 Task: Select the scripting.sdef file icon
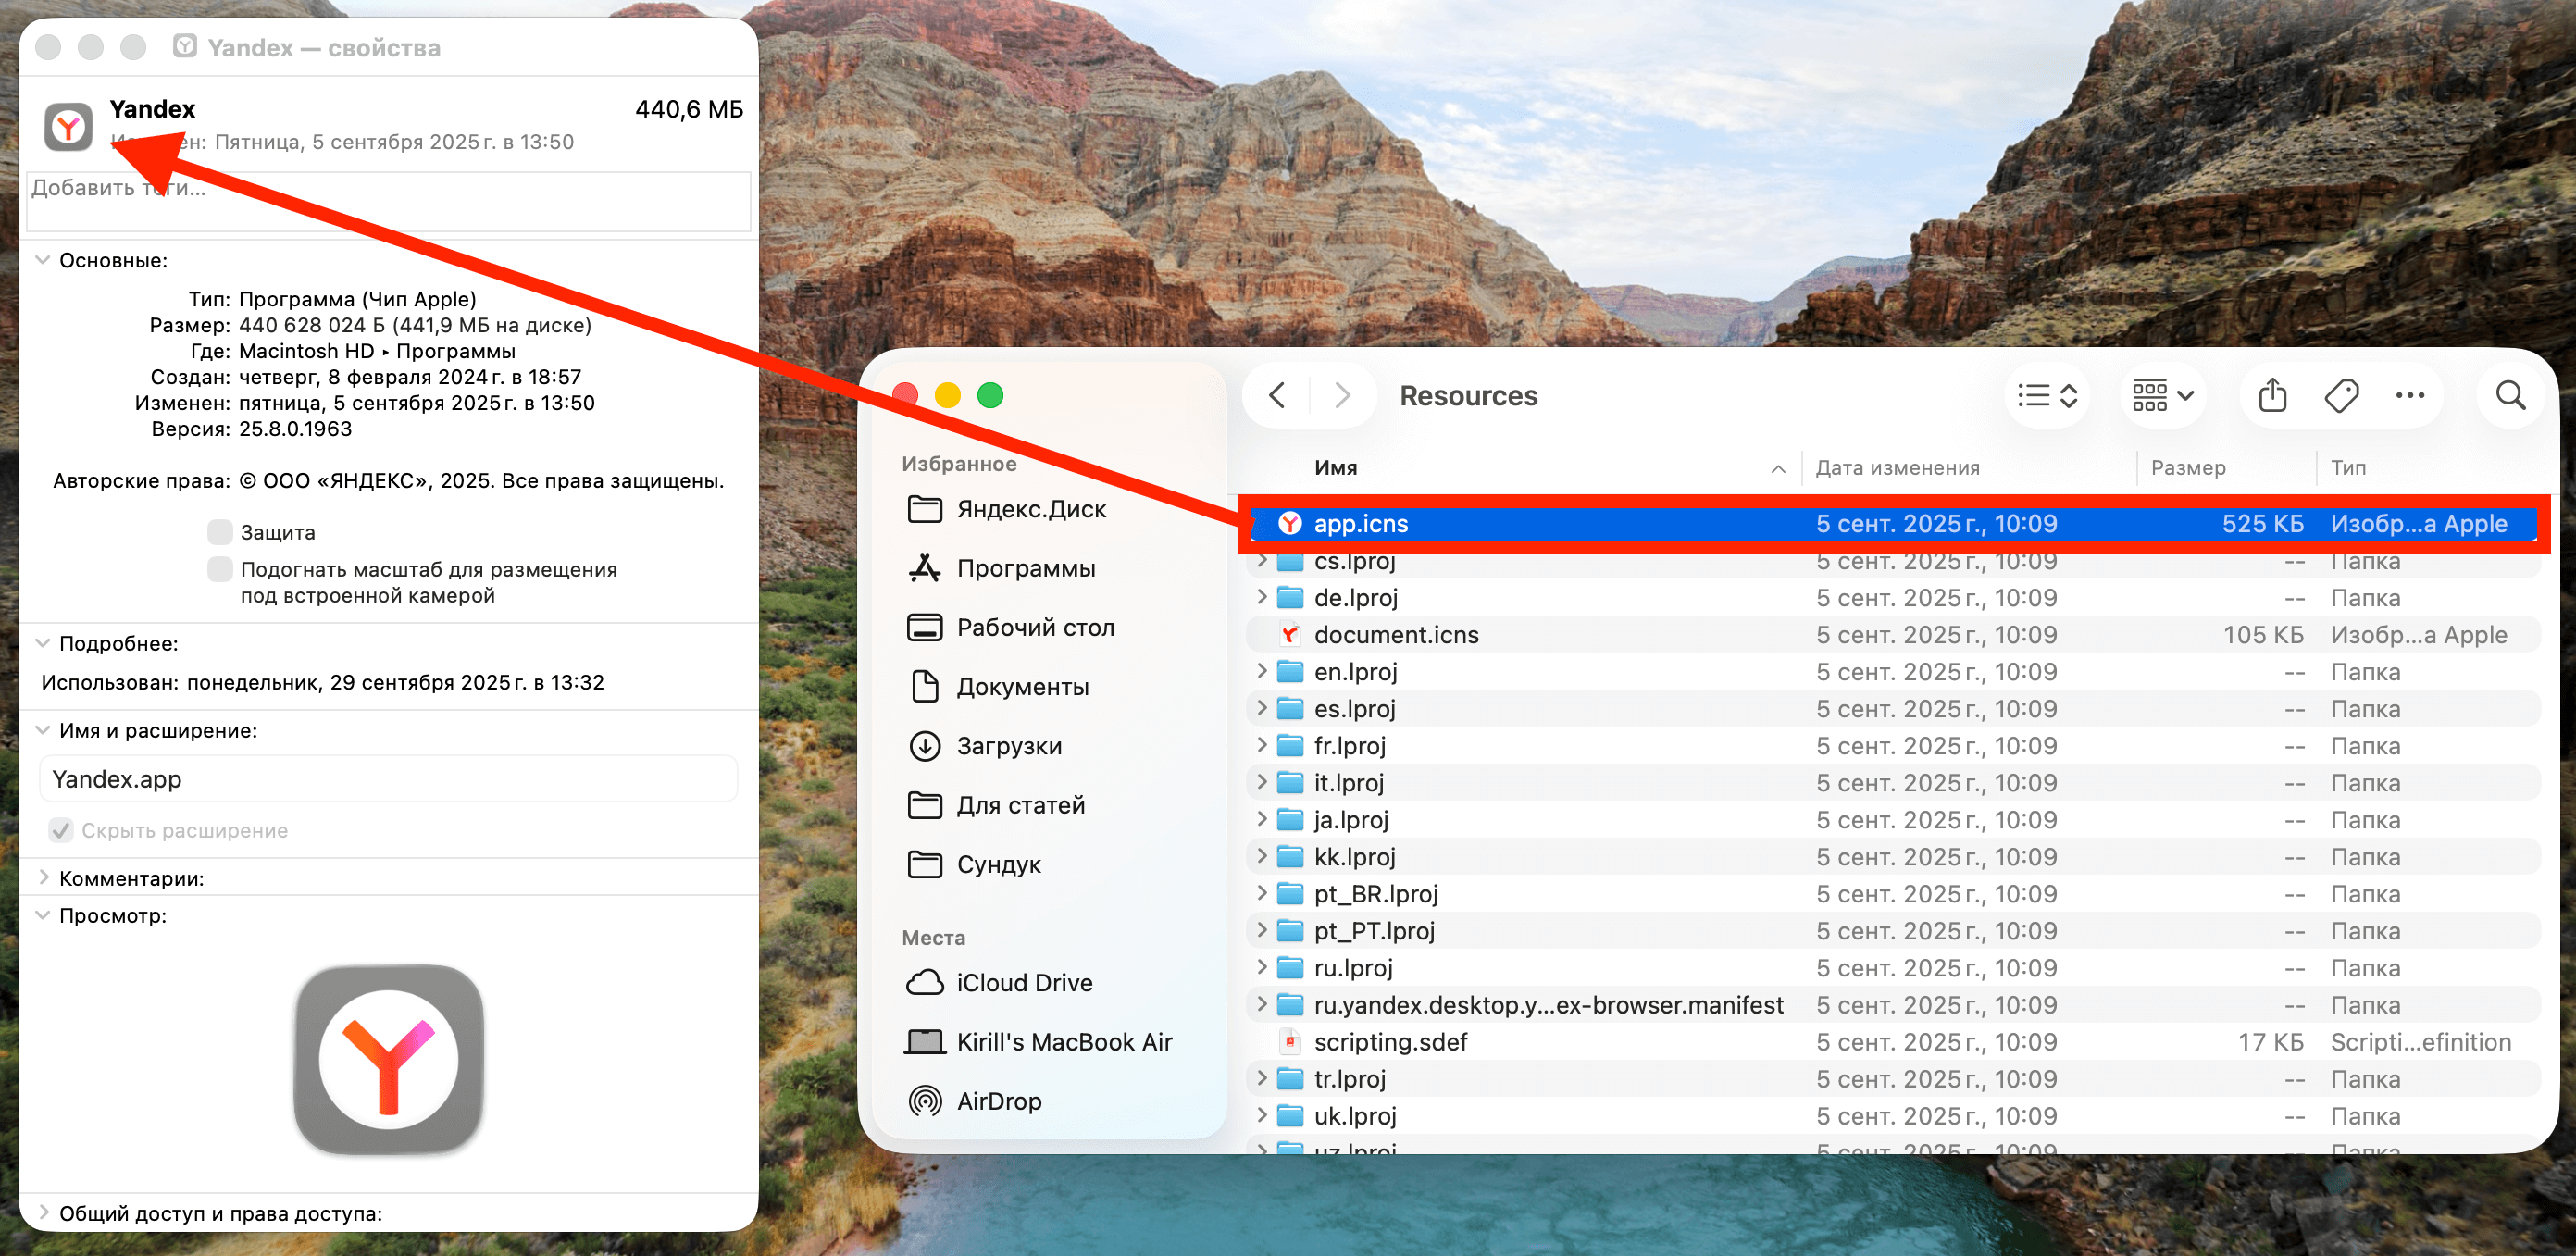(1290, 1041)
